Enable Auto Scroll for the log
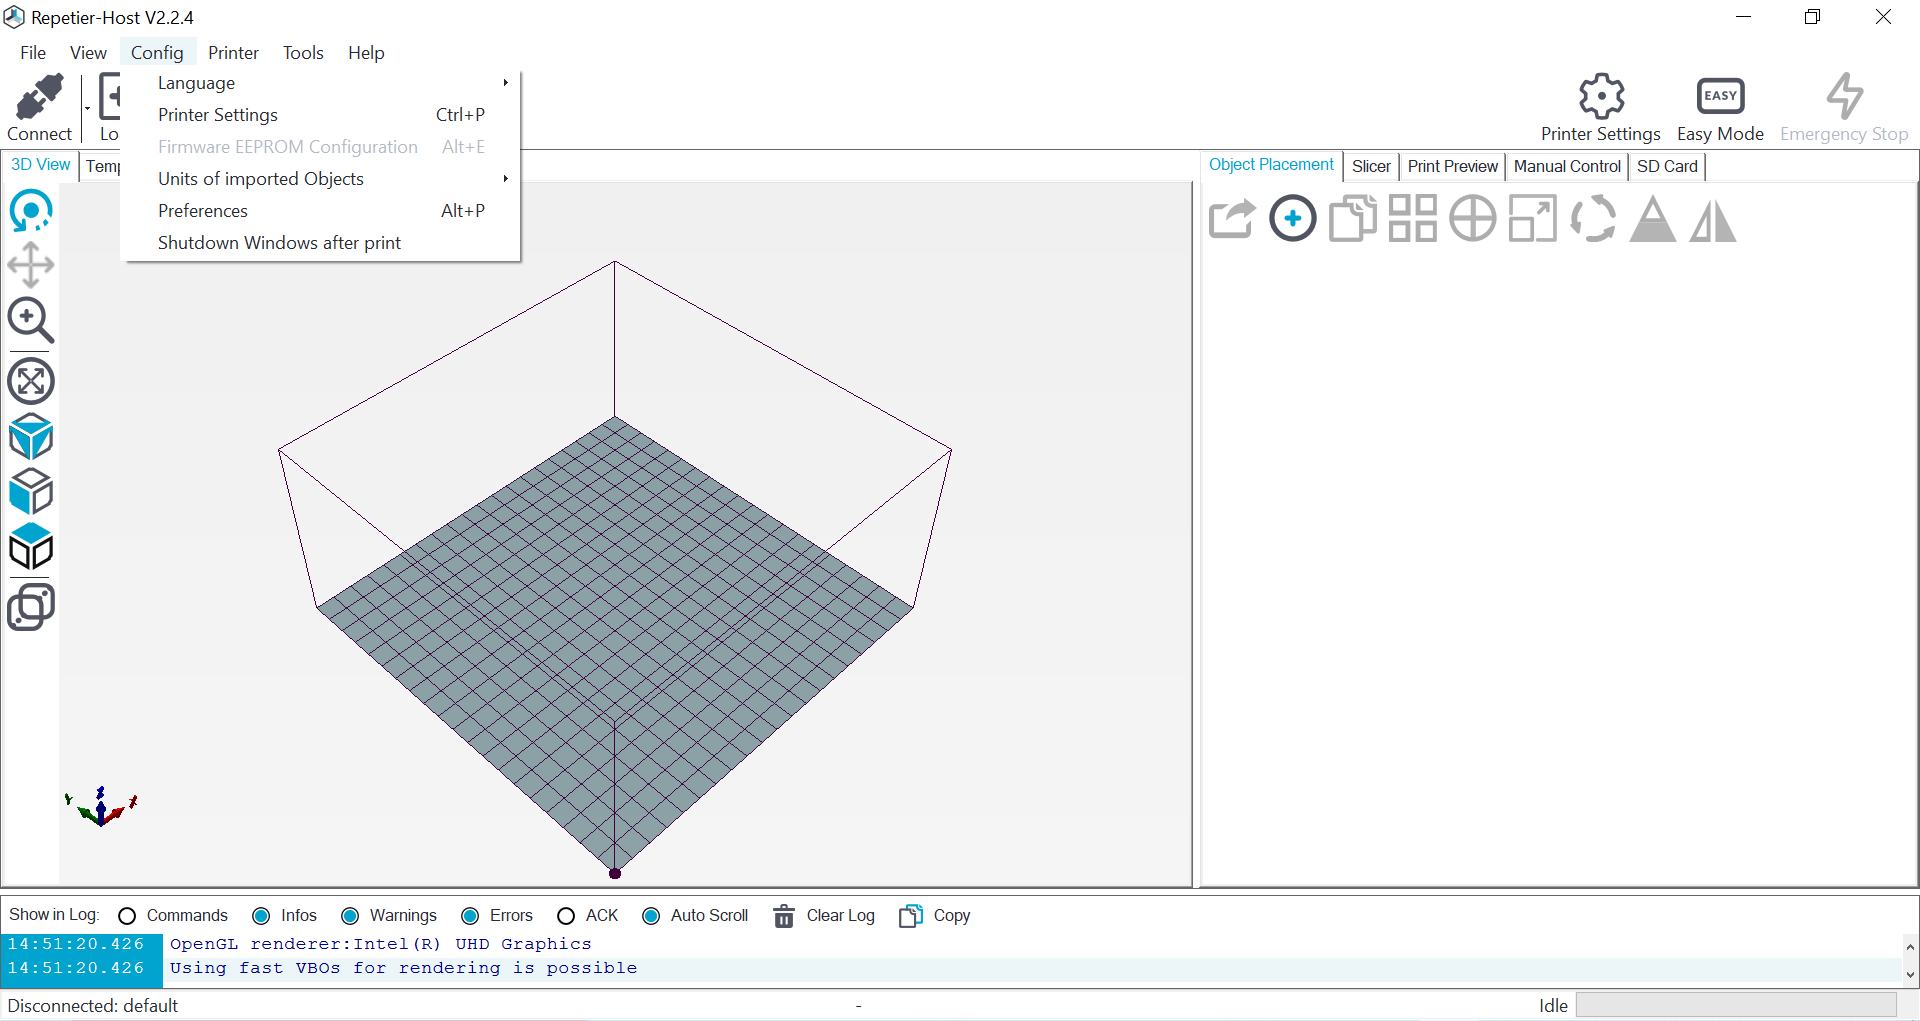The image size is (1920, 1021). click(x=651, y=915)
